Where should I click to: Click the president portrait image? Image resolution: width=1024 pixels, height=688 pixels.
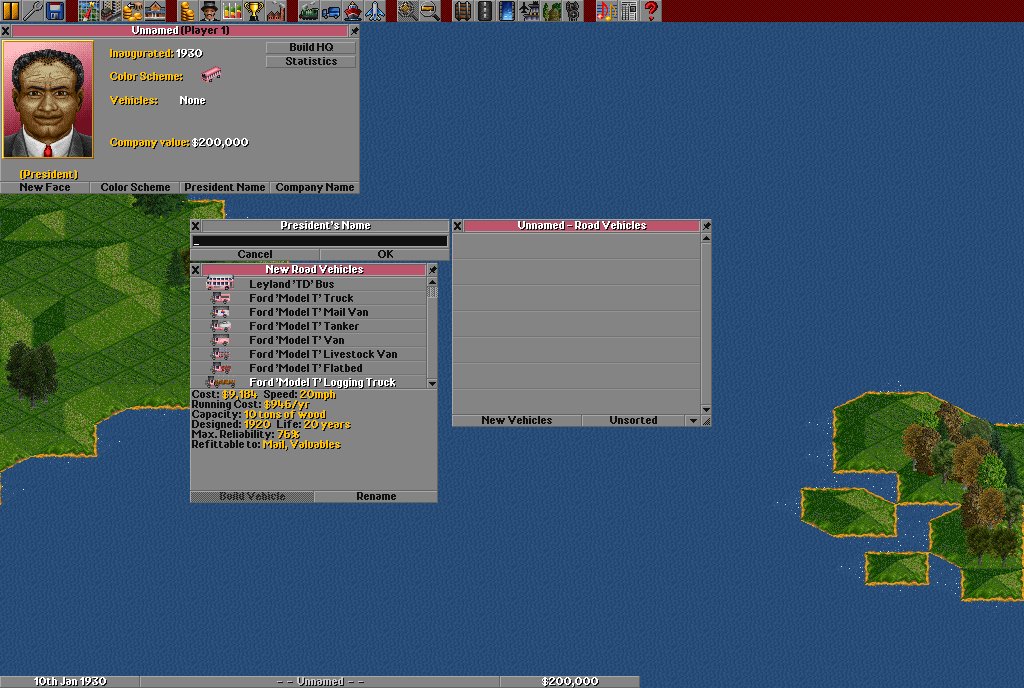pos(48,99)
